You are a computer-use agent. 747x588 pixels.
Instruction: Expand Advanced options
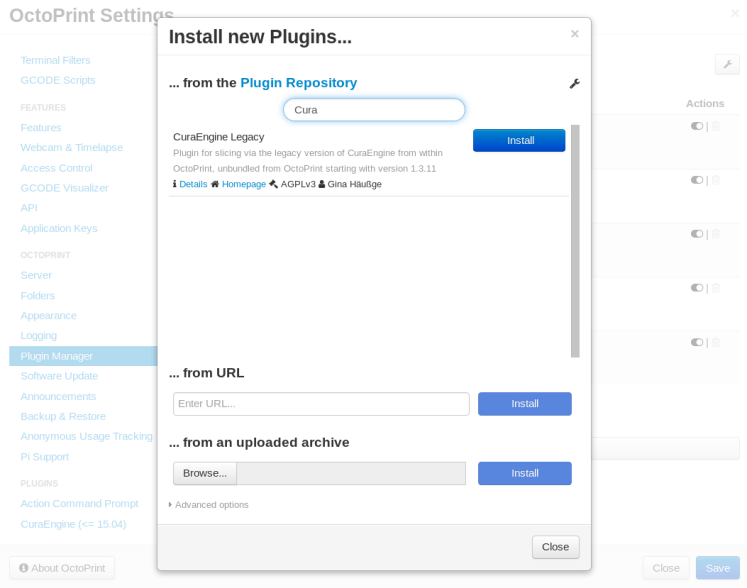(209, 505)
